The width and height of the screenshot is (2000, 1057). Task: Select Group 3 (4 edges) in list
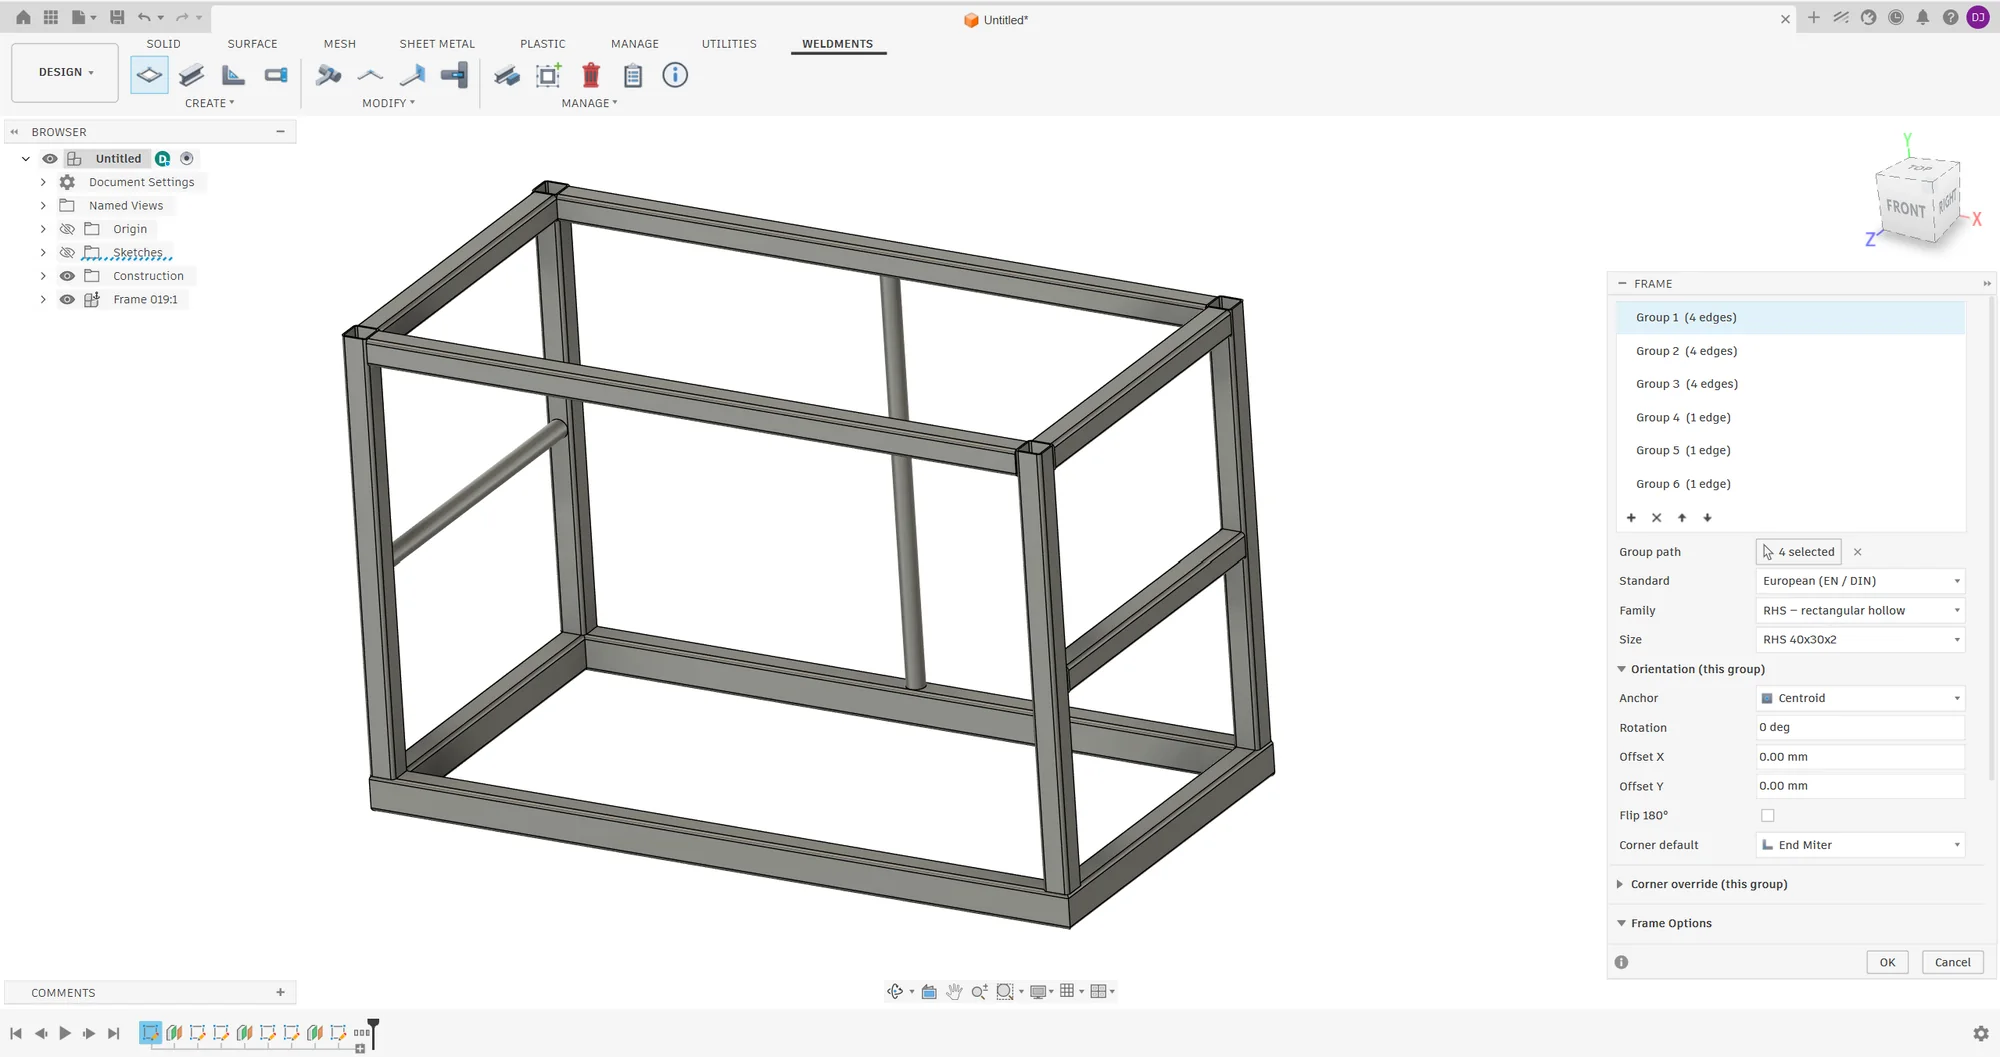click(1791, 384)
